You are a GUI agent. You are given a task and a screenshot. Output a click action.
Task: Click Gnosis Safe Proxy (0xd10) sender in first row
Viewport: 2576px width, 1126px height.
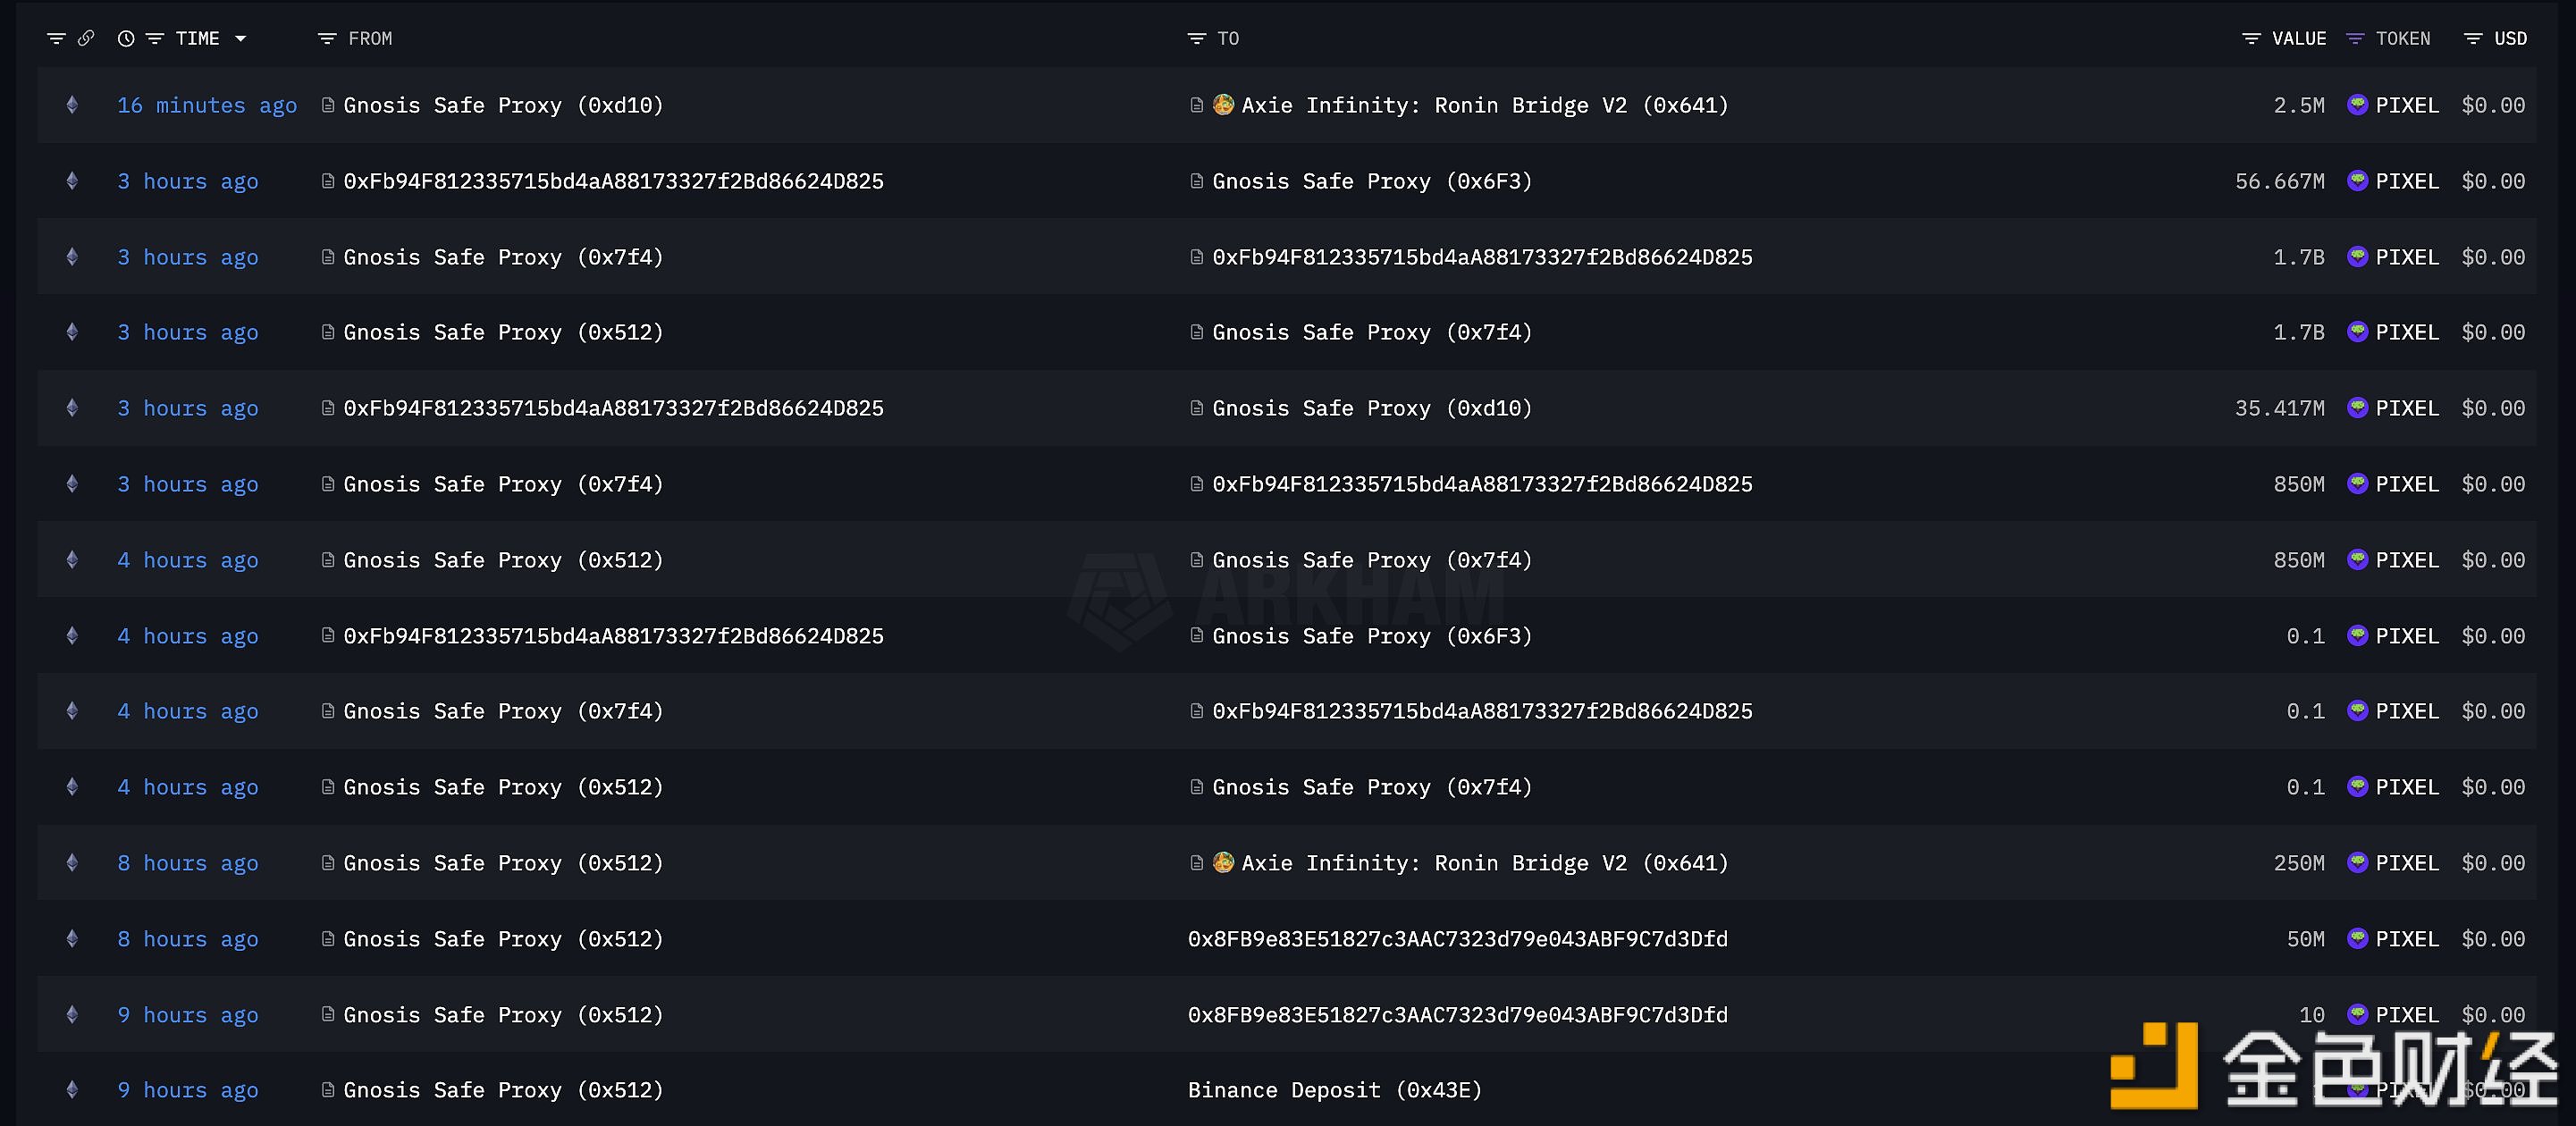(x=503, y=105)
